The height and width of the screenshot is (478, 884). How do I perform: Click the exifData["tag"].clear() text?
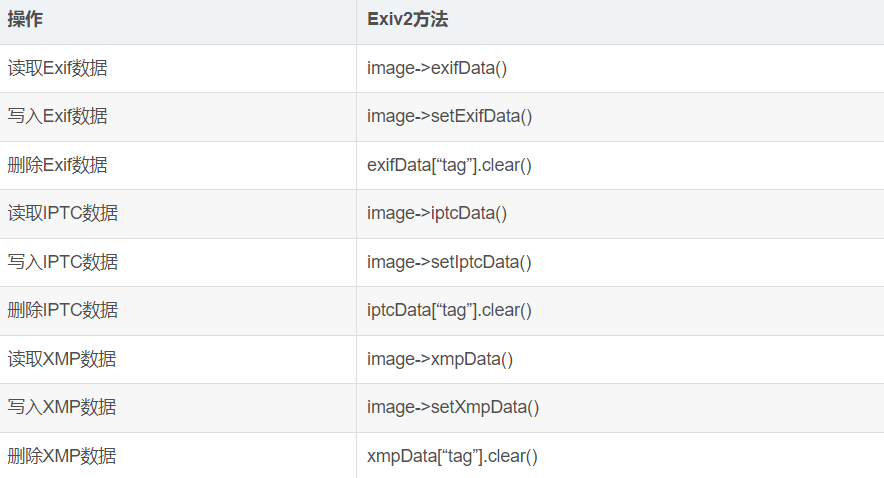click(449, 165)
